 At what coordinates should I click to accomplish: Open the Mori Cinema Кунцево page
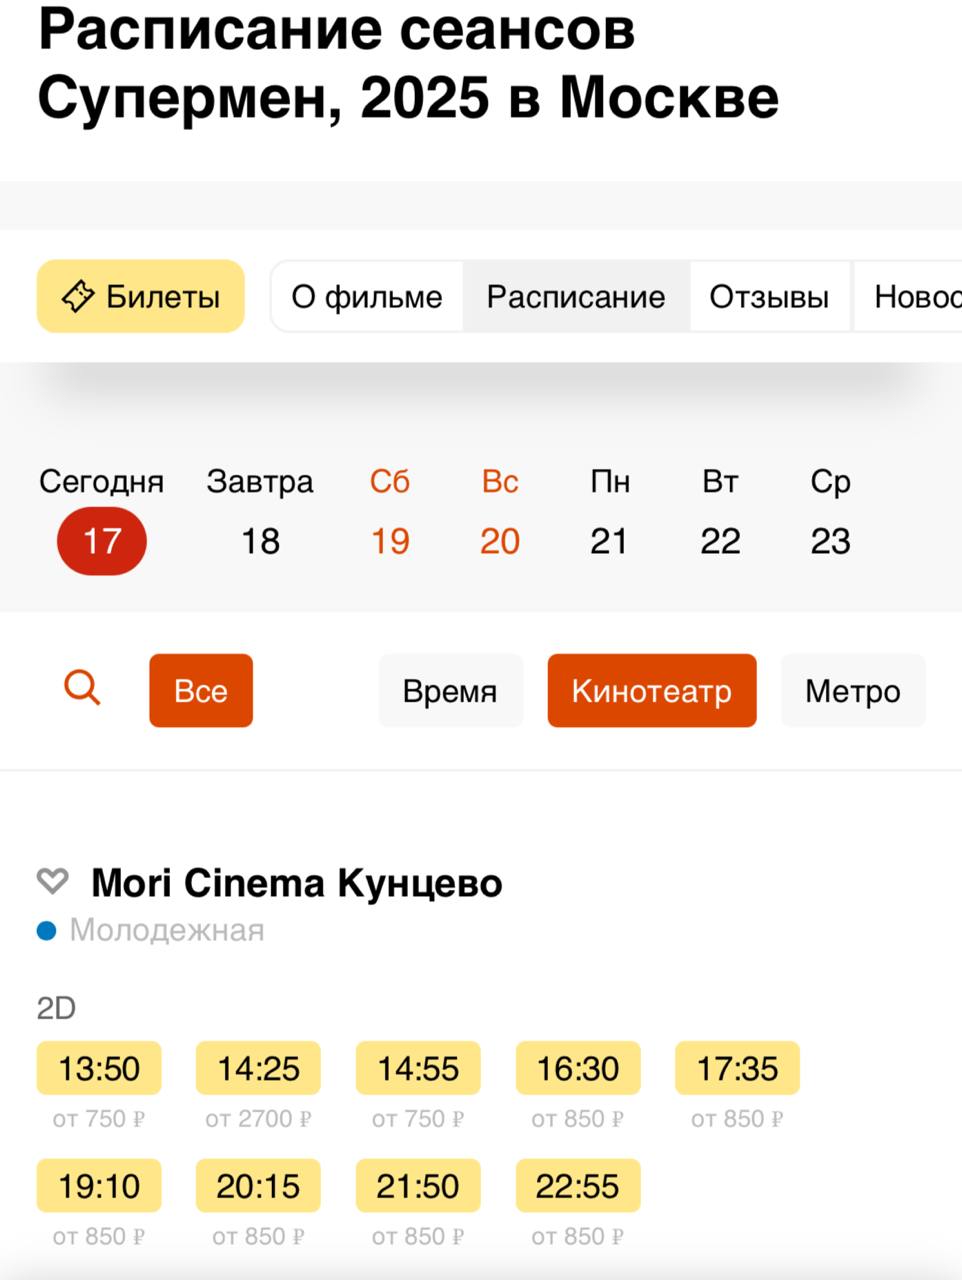click(297, 883)
